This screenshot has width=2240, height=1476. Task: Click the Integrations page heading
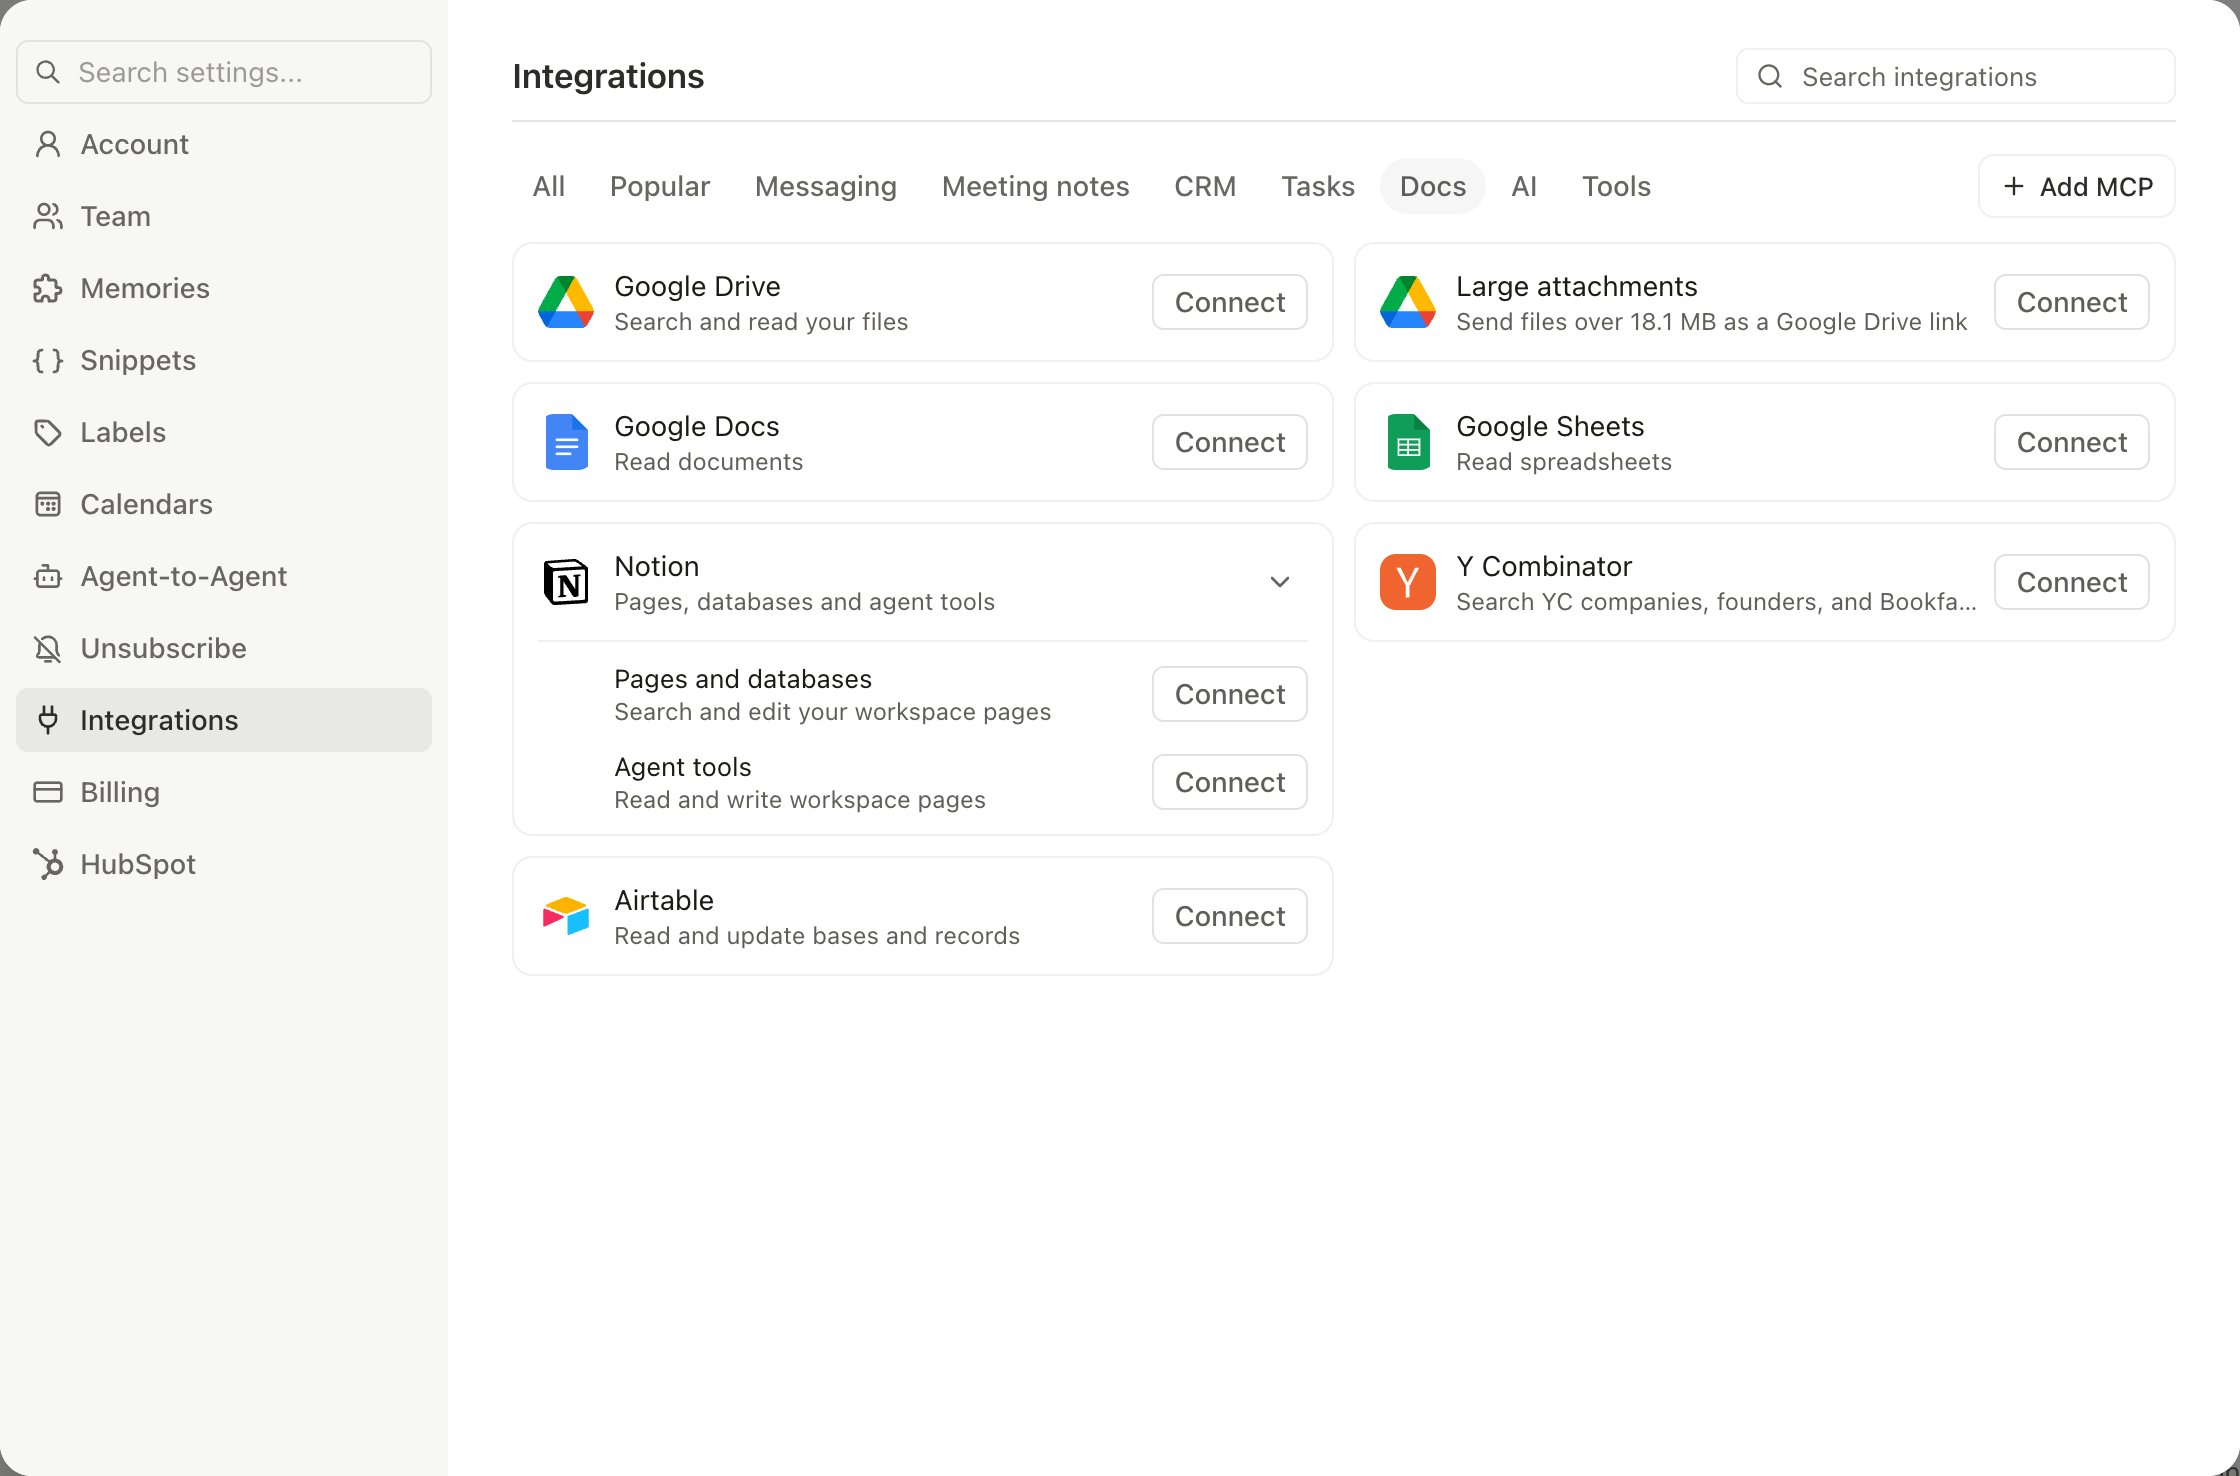[x=608, y=76]
